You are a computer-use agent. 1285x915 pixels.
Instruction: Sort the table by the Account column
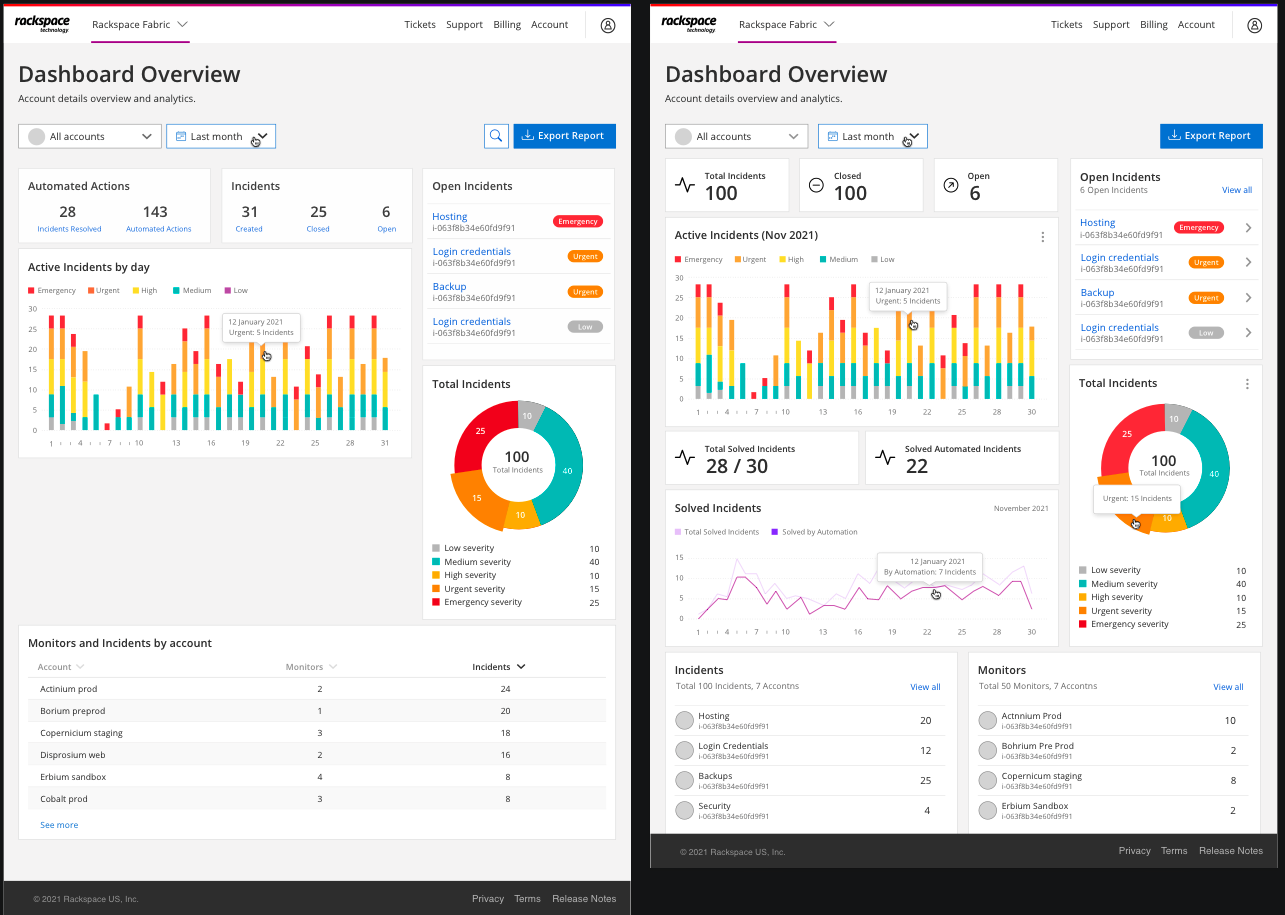61,667
